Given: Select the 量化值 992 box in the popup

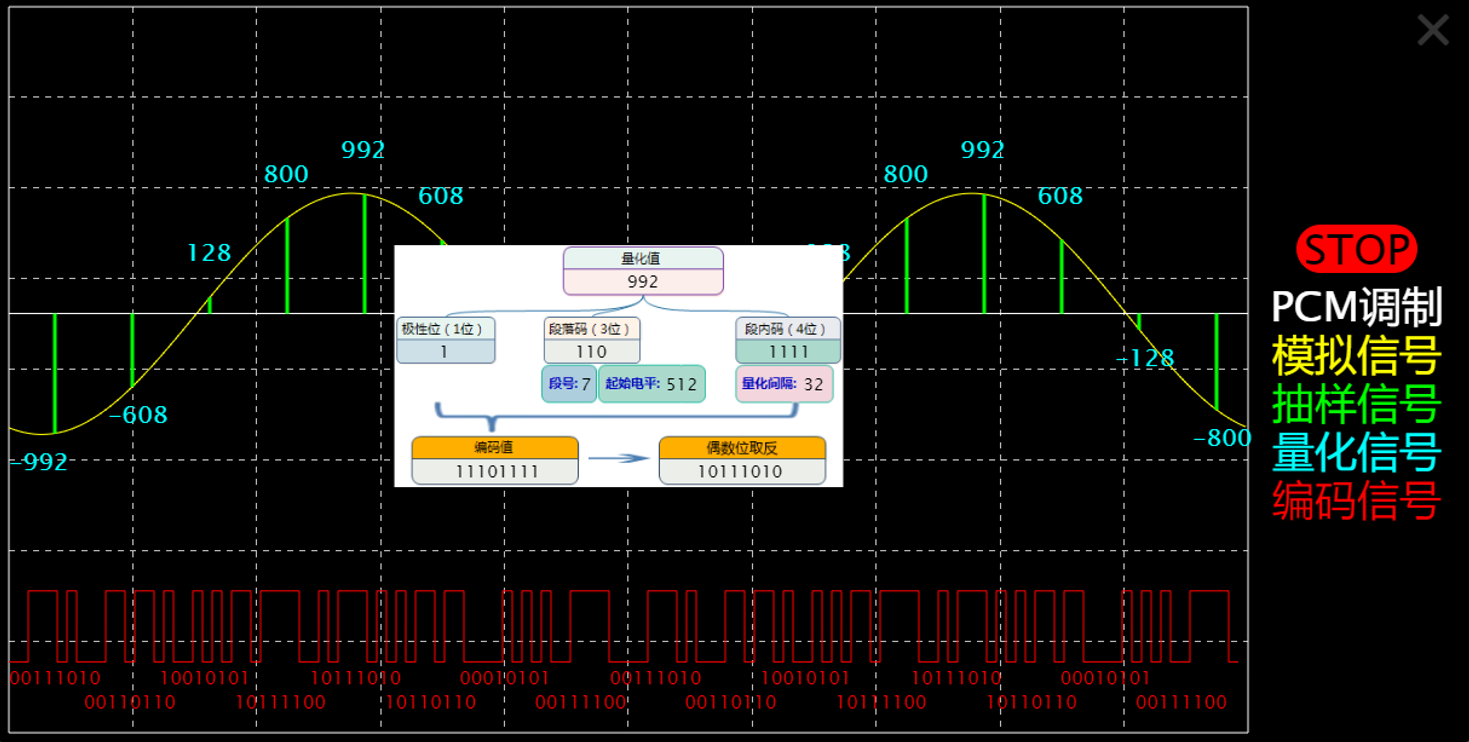Looking at the screenshot, I should coord(643,271).
